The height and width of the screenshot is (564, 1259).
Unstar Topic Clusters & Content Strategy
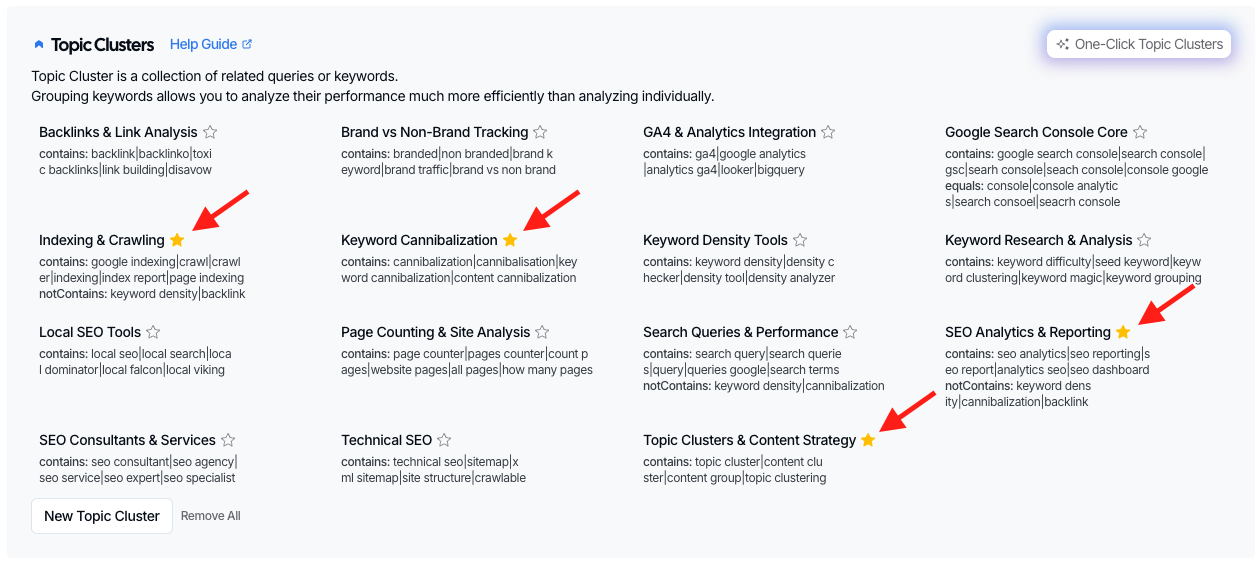tap(868, 440)
